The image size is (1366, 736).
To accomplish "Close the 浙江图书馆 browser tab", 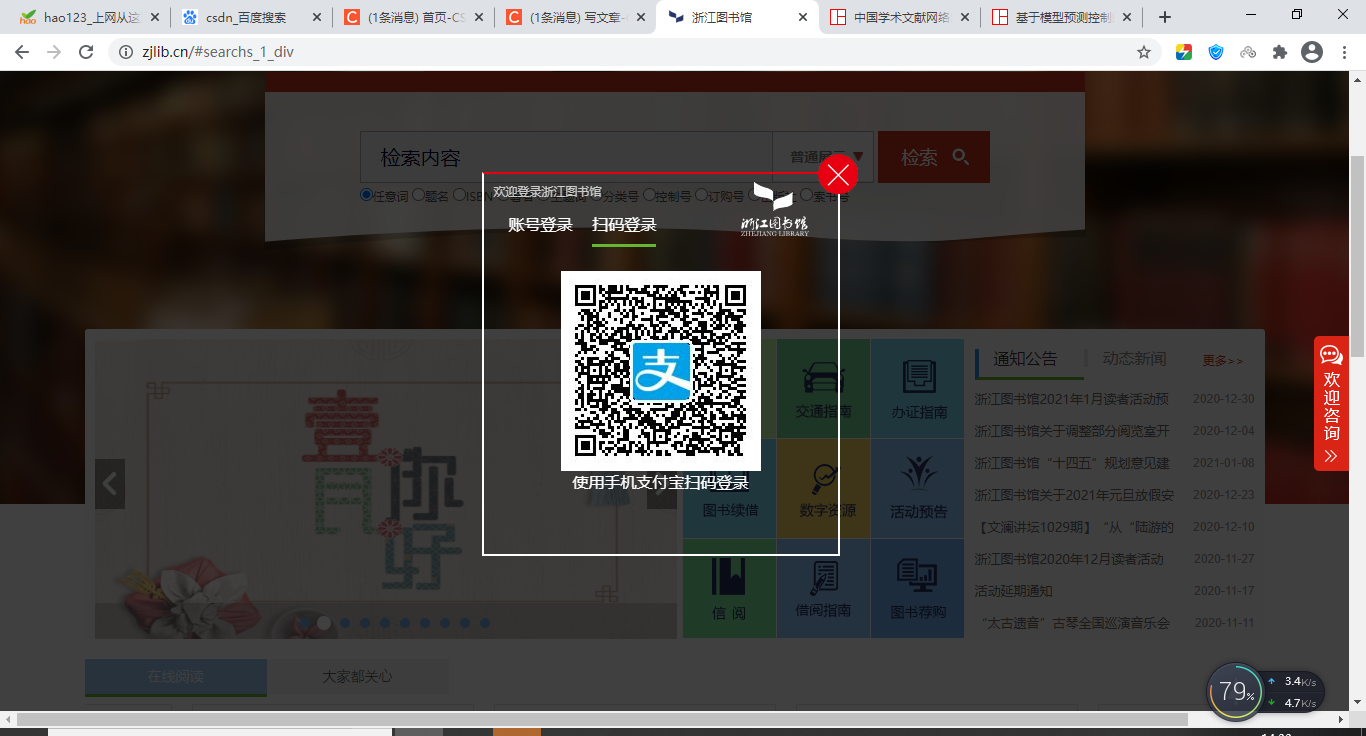I will tap(802, 17).
